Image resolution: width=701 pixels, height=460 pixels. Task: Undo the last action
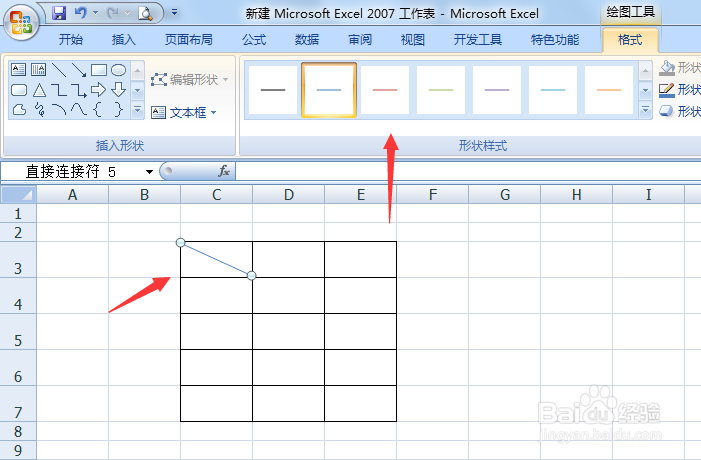[80, 13]
